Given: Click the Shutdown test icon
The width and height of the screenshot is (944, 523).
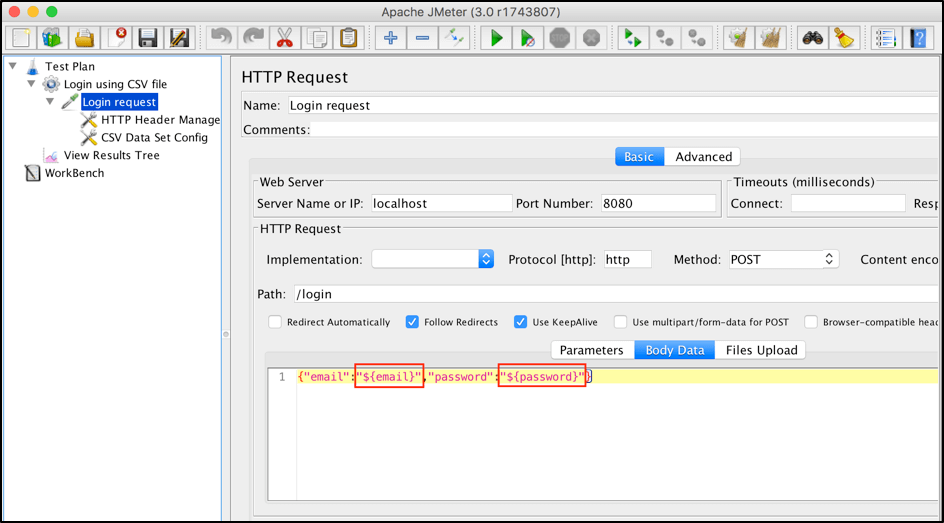Looking at the screenshot, I should (591, 38).
